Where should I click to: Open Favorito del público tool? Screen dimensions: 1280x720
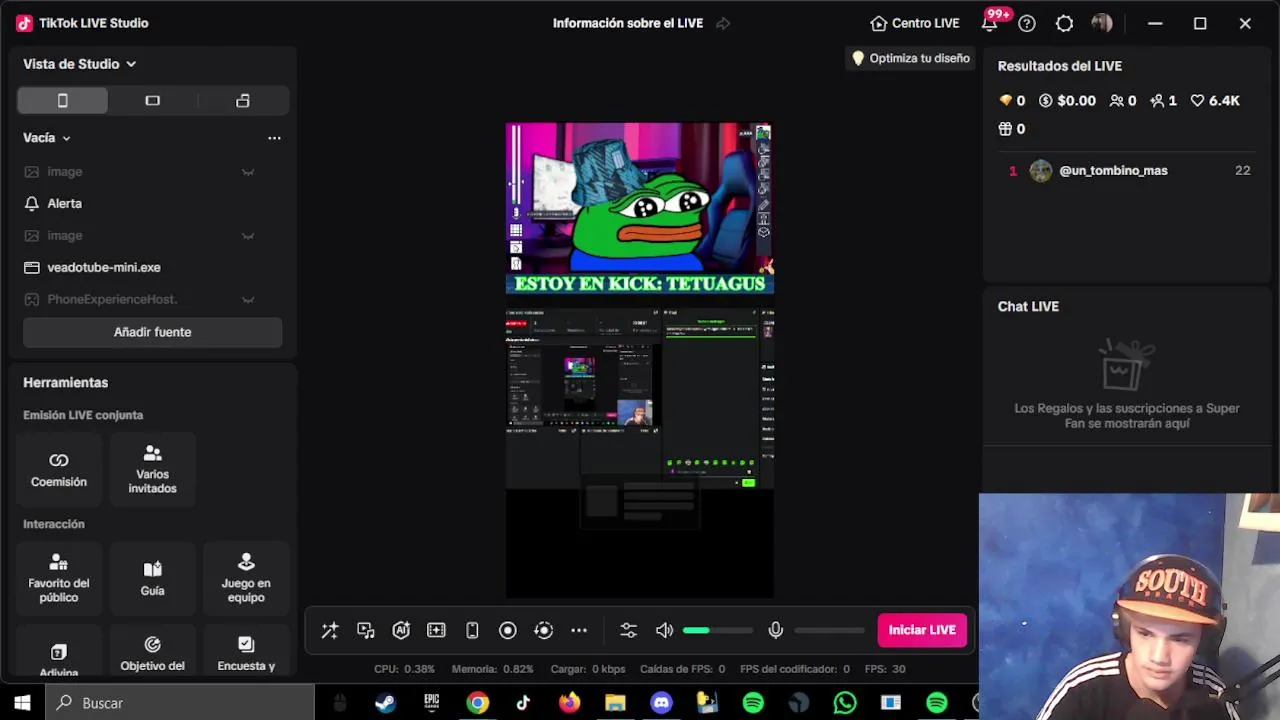tap(59, 578)
